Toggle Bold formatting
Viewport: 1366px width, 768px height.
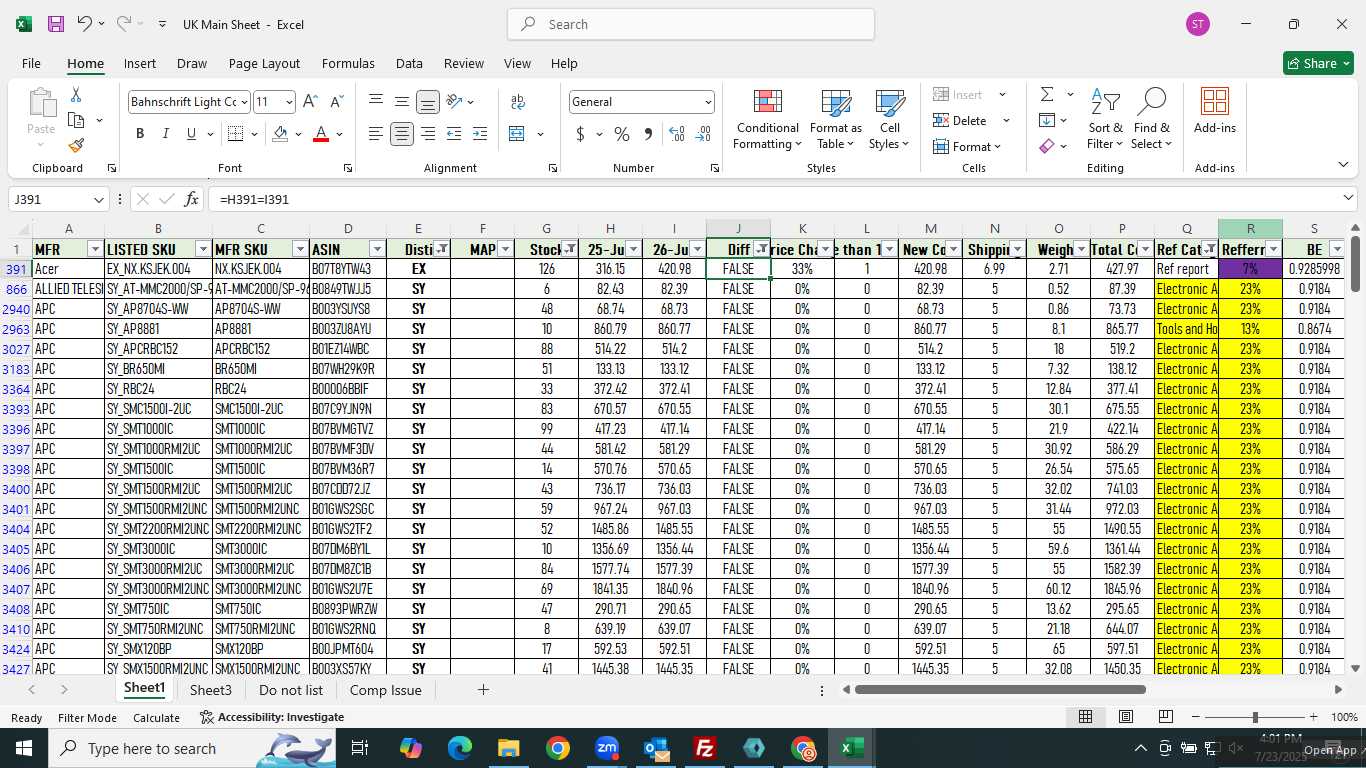pos(140,134)
